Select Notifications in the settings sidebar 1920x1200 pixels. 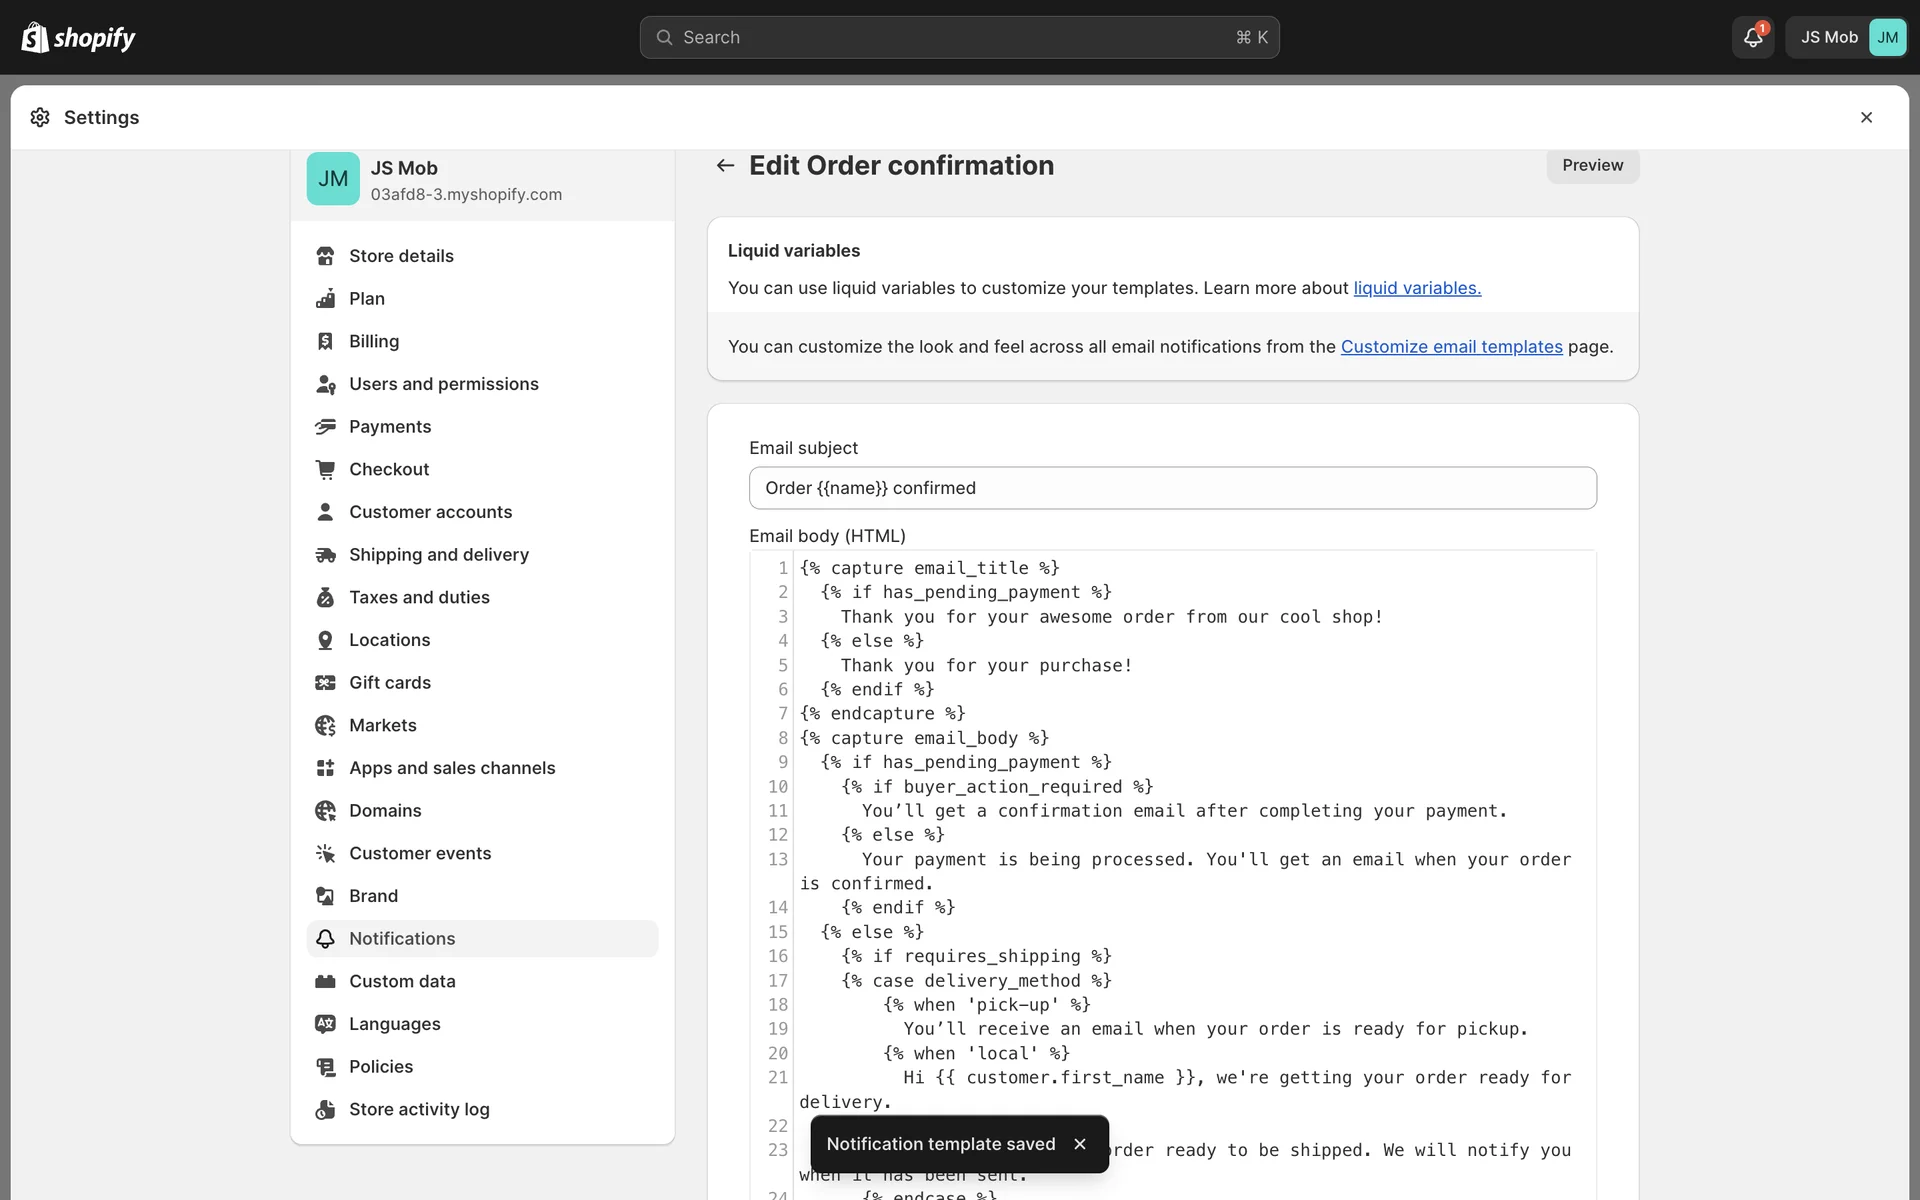402,939
